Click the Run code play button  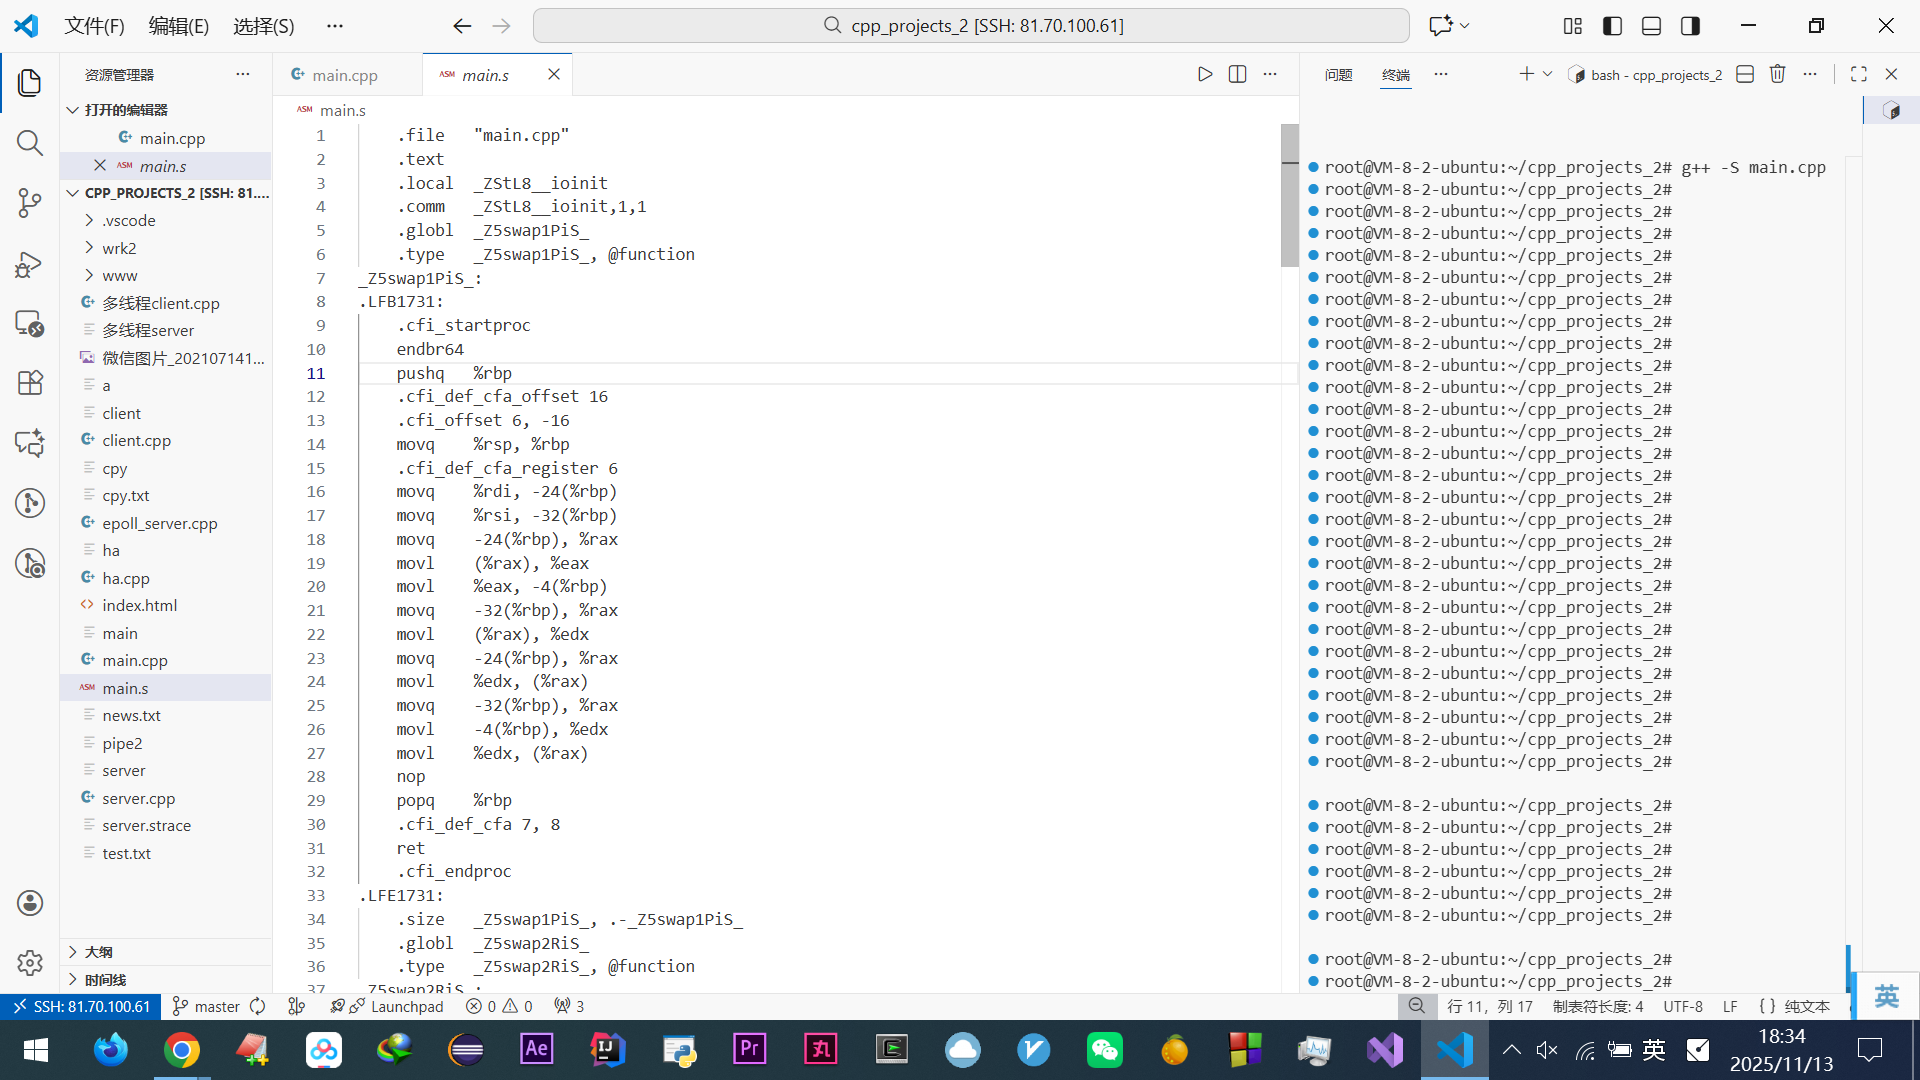(1205, 74)
